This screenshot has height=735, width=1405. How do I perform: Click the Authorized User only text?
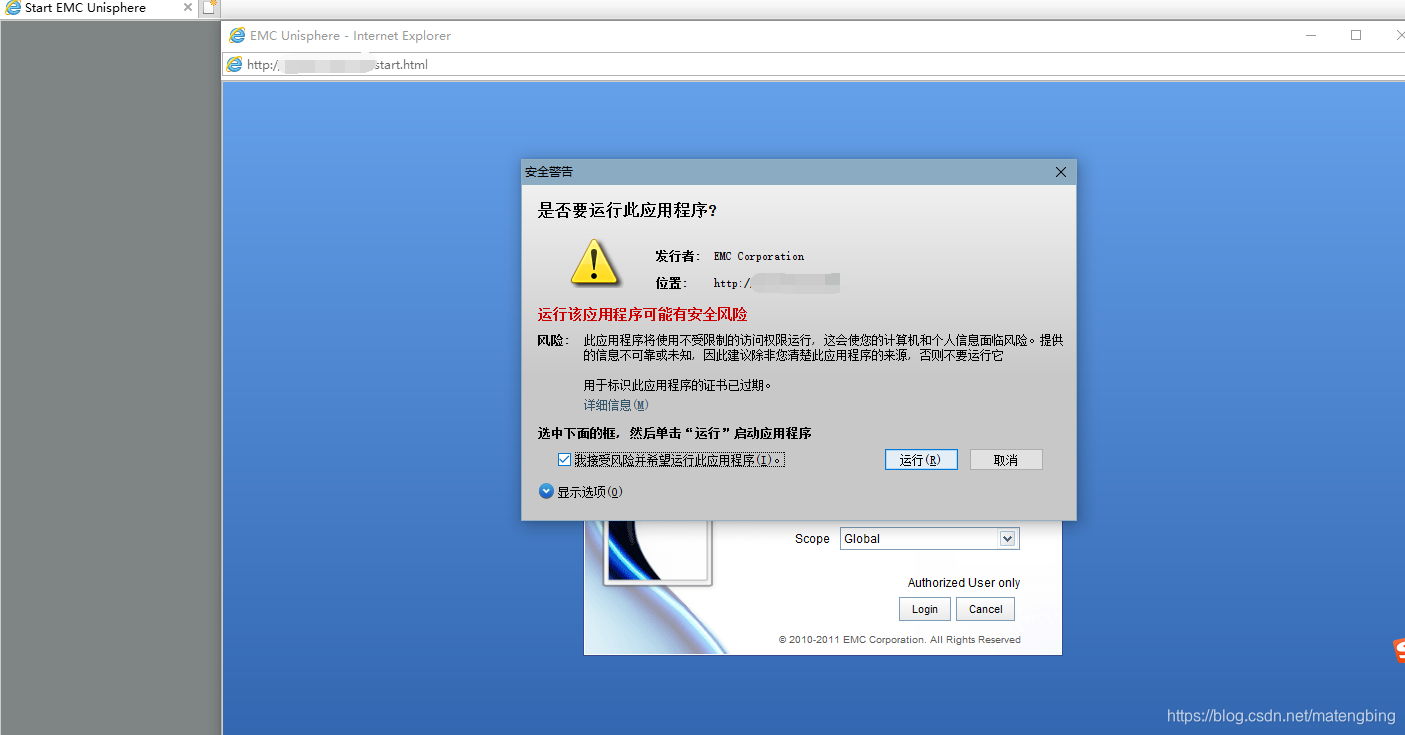click(964, 583)
